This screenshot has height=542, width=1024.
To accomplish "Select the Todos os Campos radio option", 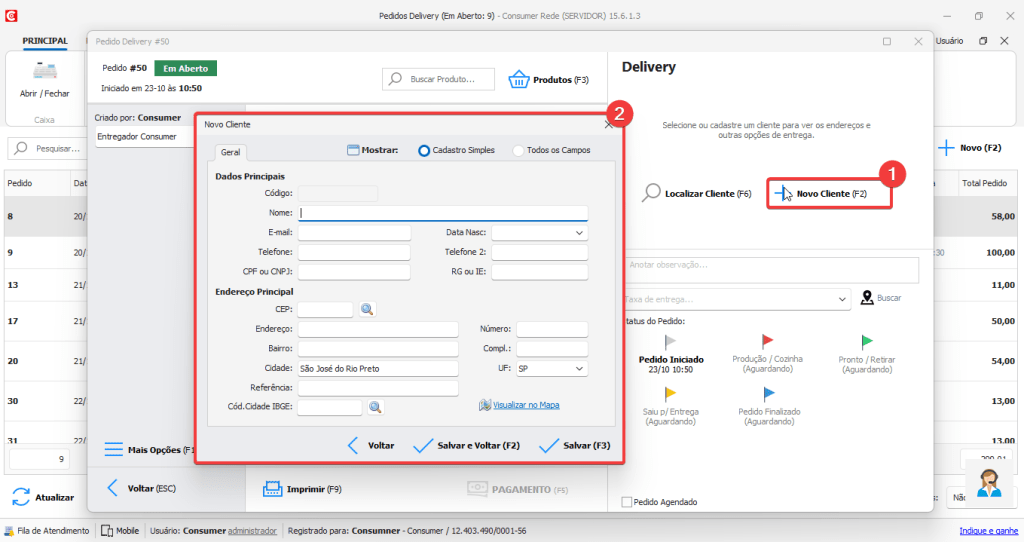I will (x=518, y=150).
